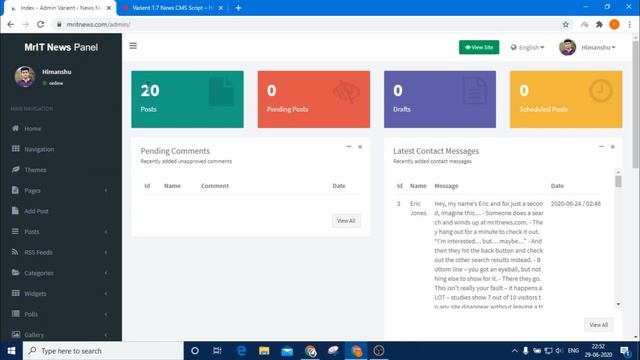The width and height of the screenshot is (640, 360).
Task: Click the header profile avatar
Action: point(567,47)
